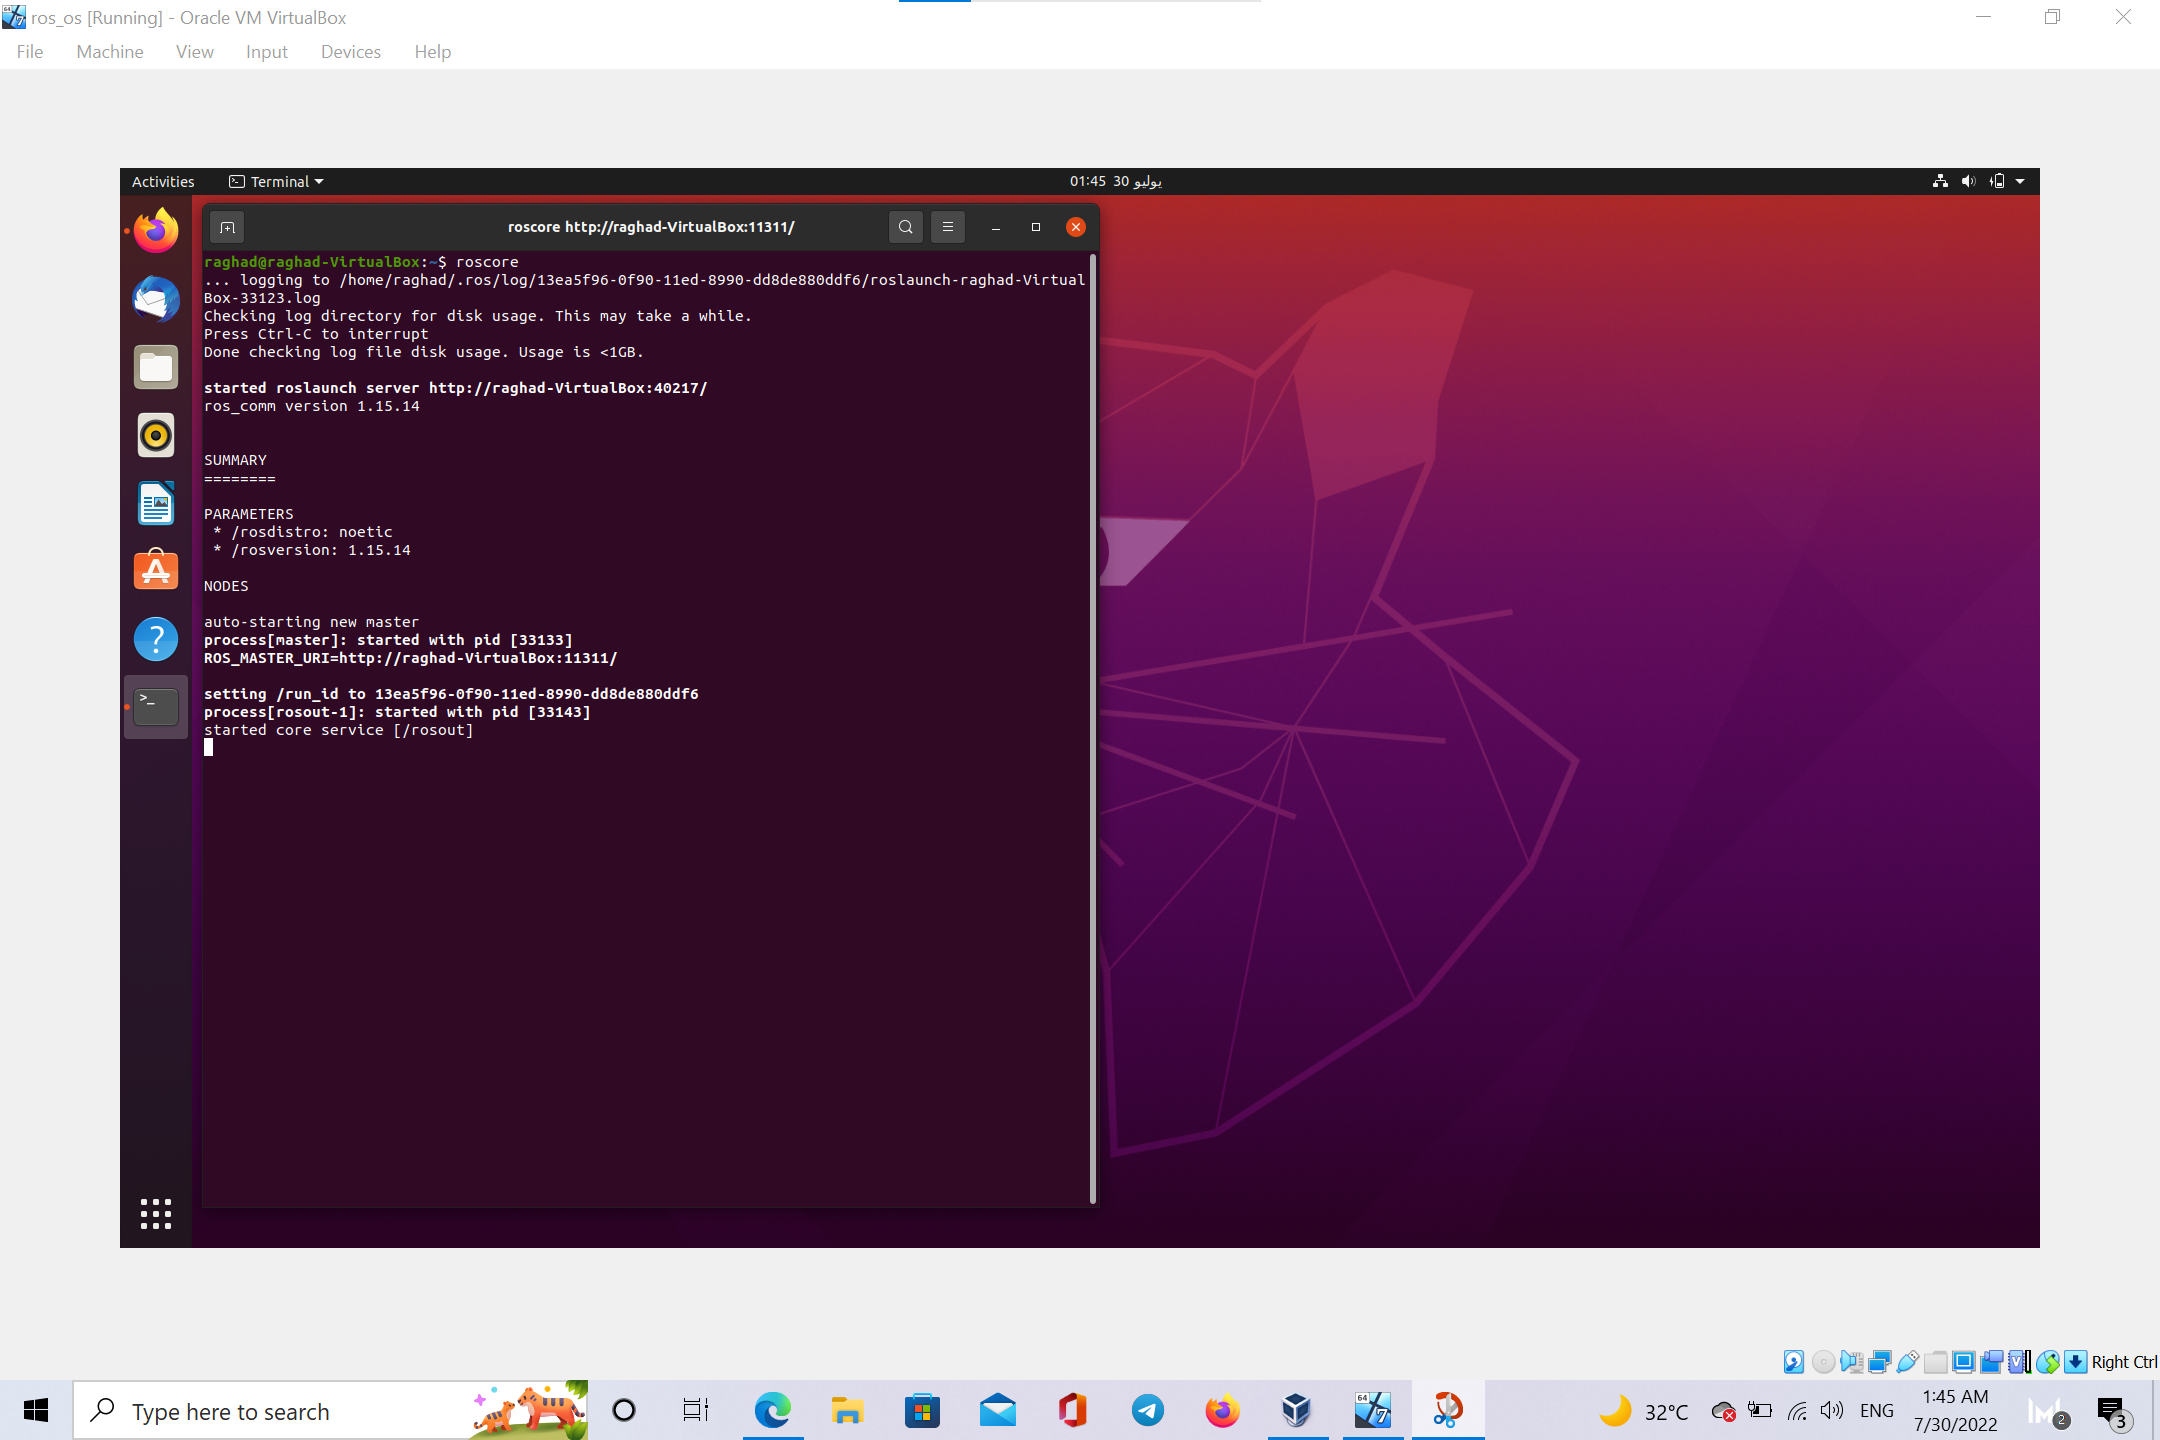2160x1440 pixels.
Task: Click the Windows Start button
Action: point(35,1411)
